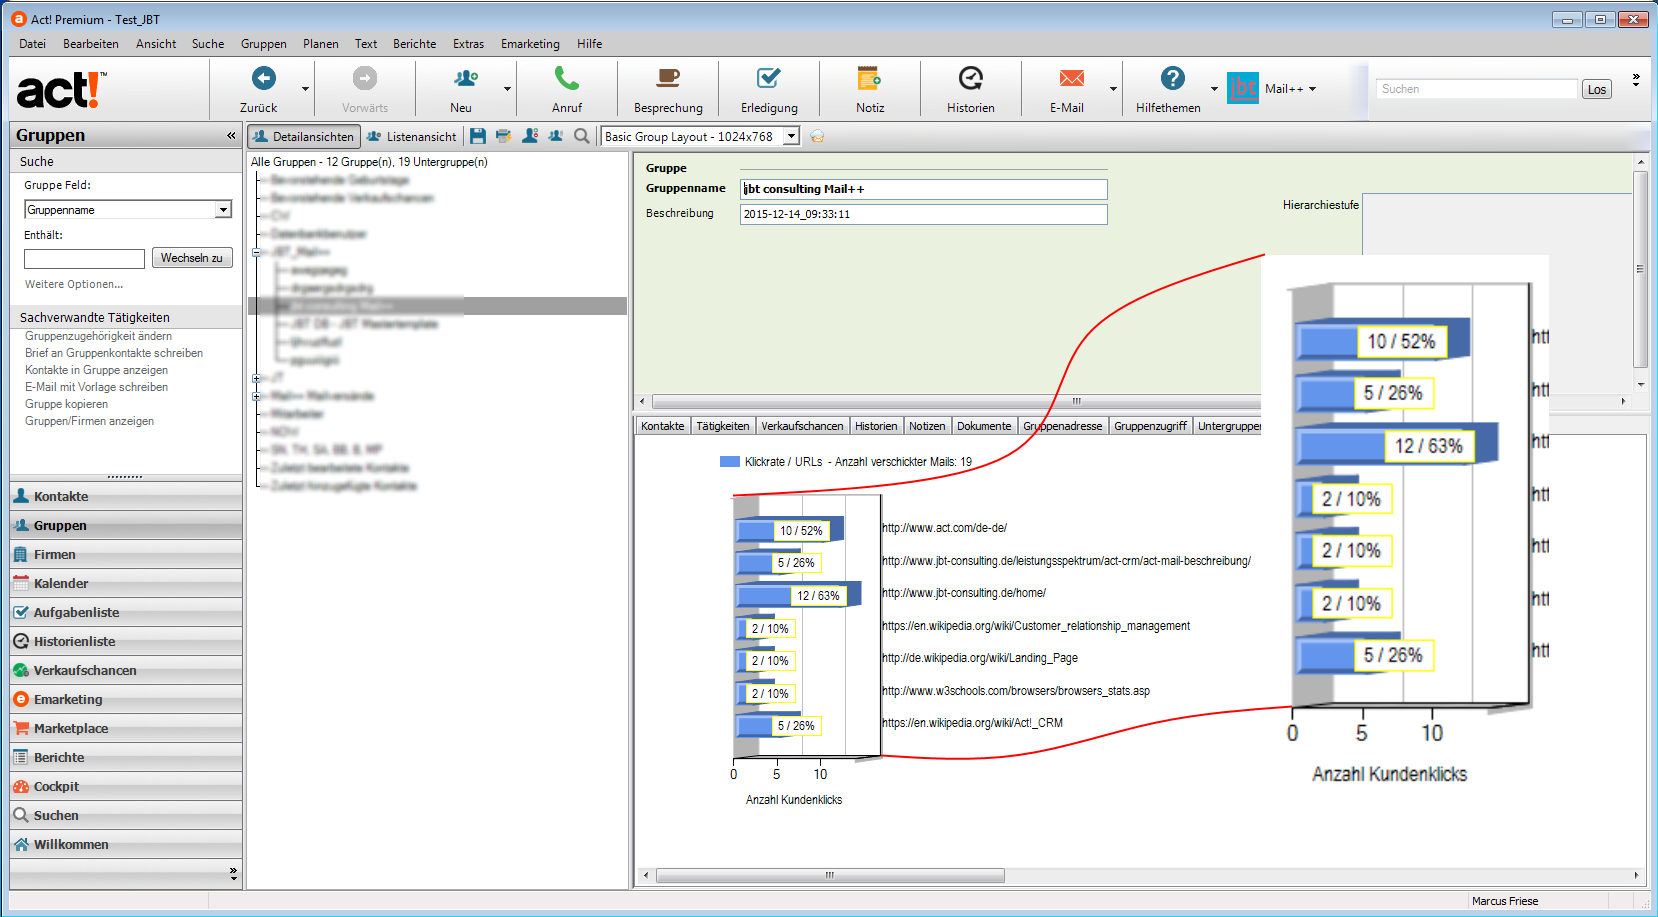
Task: Open Kalender in the navigation bar
Action: coord(126,583)
